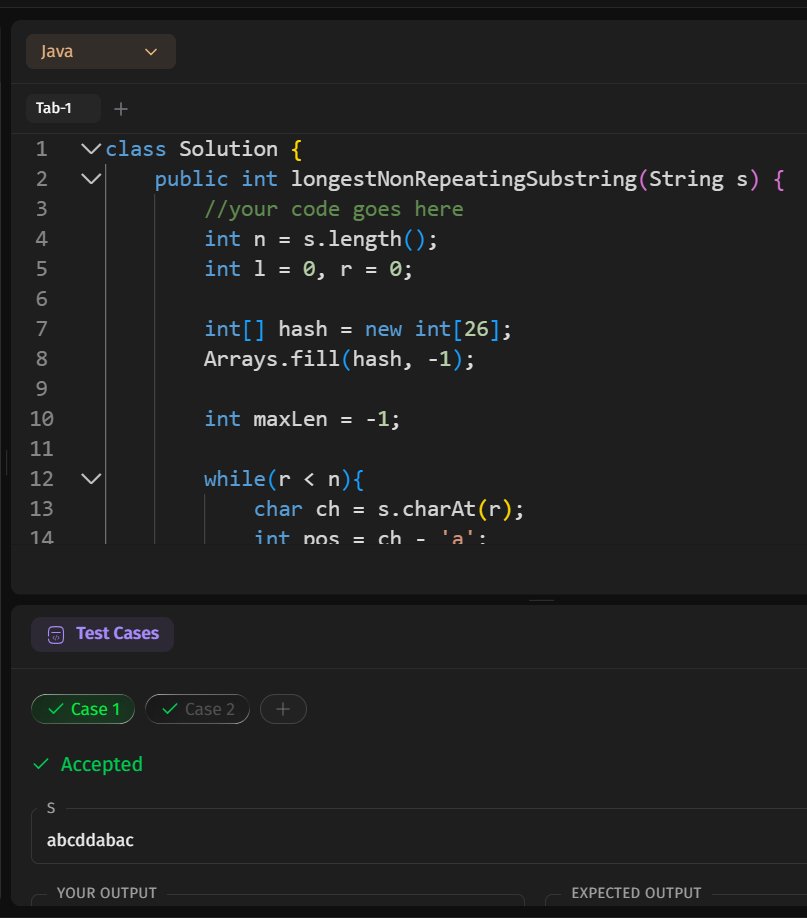Click the line 'int[] hash = new int[26];'

point(358,329)
